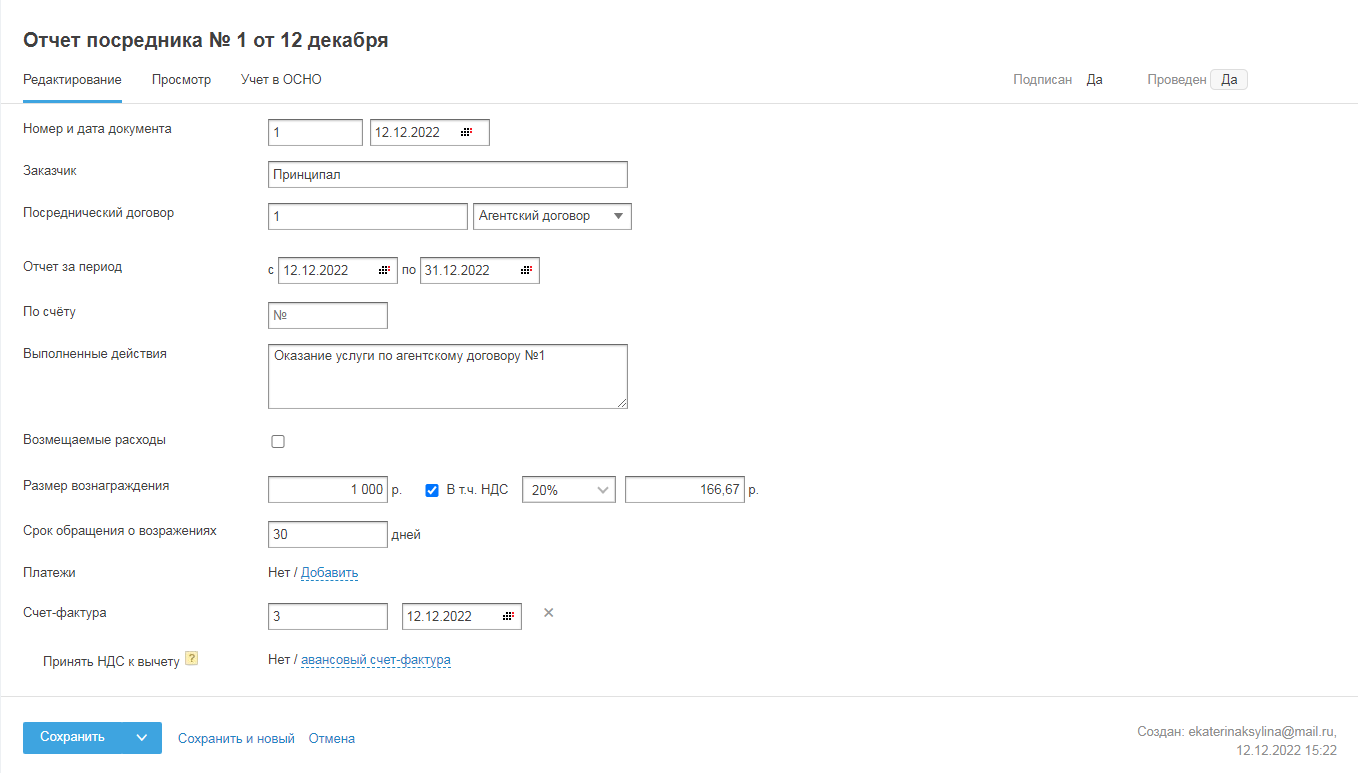Open calendar picker for document date
The height and width of the screenshot is (773, 1358).
(x=466, y=132)
